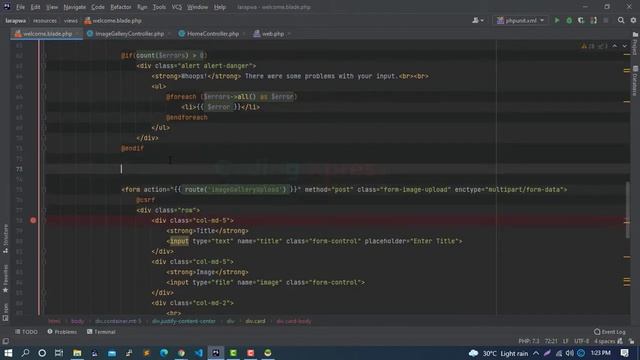Click 'views' in navigation breadcrumb

[x=71, y=20]
